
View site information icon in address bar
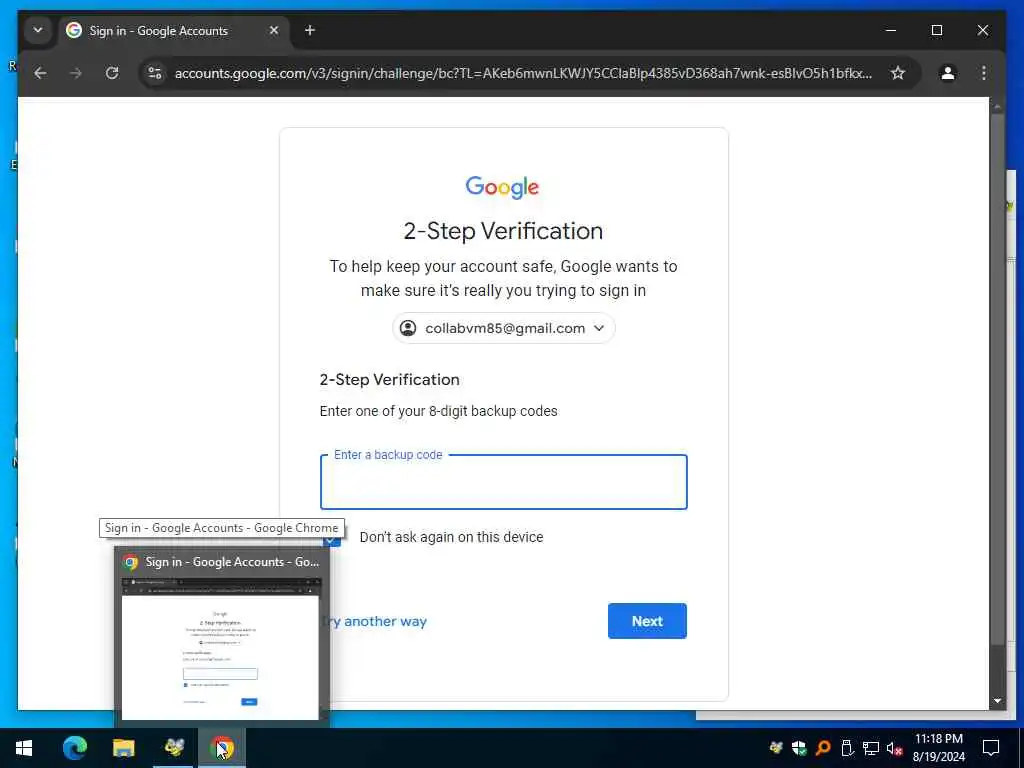(x=155, y=73)
